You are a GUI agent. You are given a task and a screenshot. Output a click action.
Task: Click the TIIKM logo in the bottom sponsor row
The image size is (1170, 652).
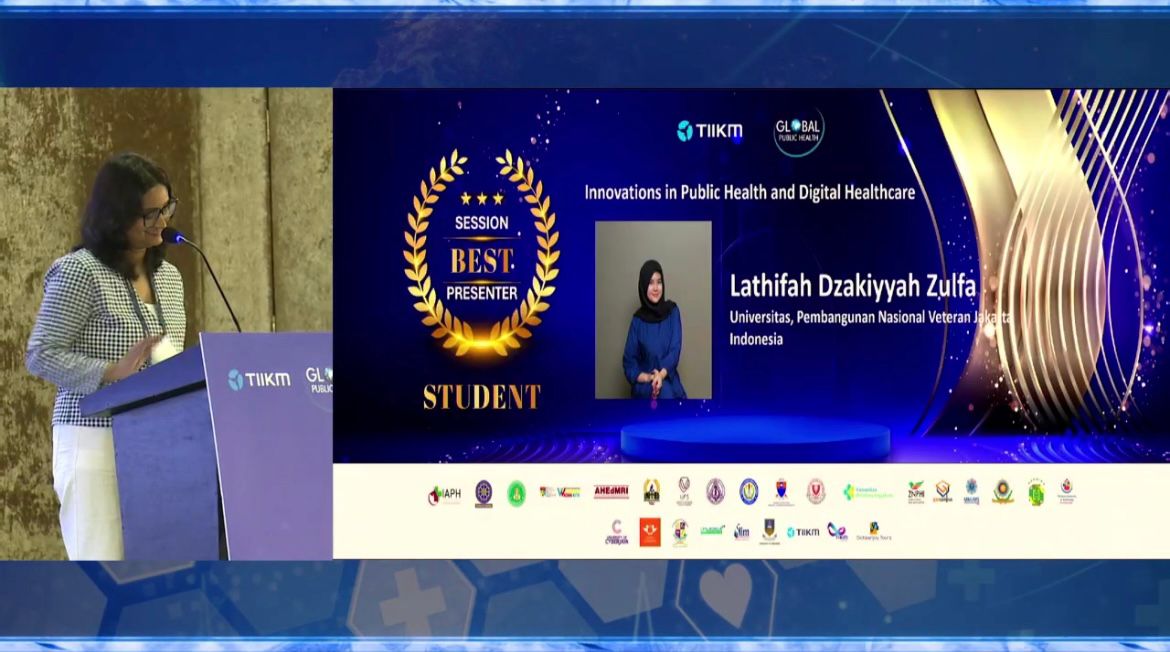coord(802,532)
